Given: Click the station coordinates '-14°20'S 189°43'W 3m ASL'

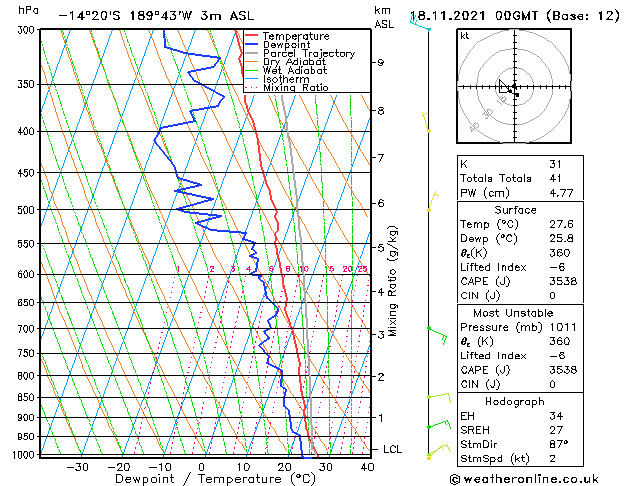Looking at the screenshot, I should click(156, 16).
